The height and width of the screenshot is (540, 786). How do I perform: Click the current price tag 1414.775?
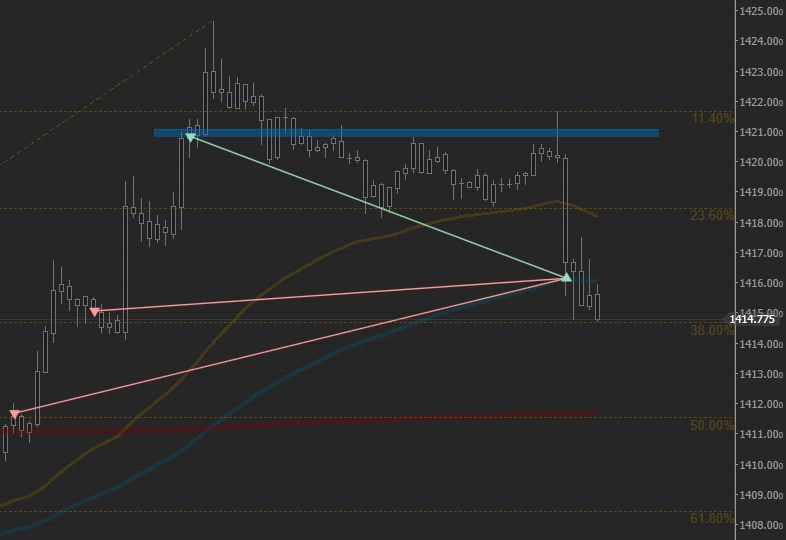click(x=751, y=319)
